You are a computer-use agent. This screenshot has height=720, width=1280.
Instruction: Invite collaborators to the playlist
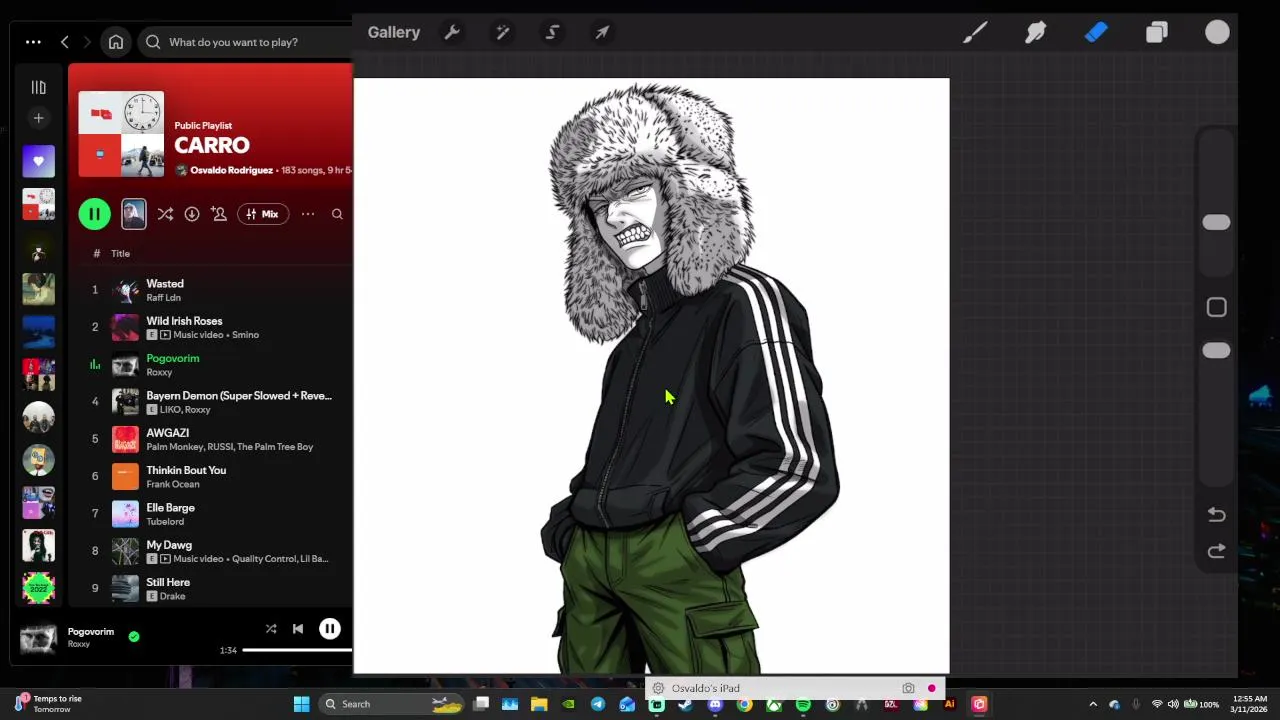pyautogui.click(x=219, y=214)
